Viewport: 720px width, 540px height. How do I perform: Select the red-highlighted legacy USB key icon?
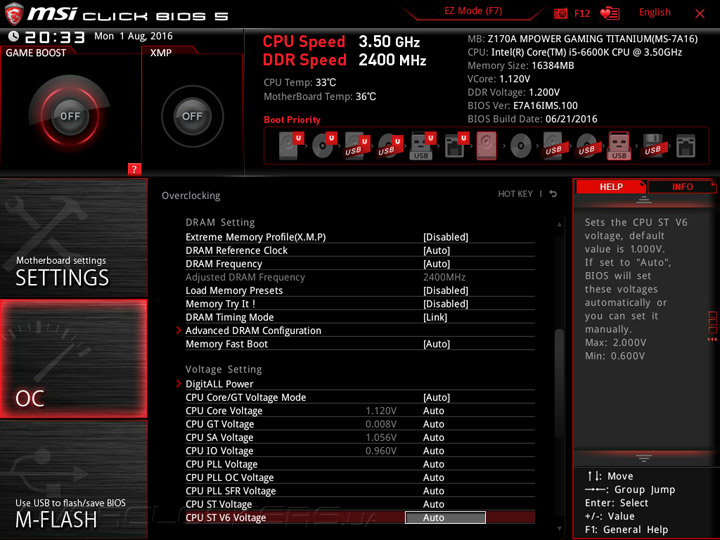pyautogui.click(x=619, y=146)
